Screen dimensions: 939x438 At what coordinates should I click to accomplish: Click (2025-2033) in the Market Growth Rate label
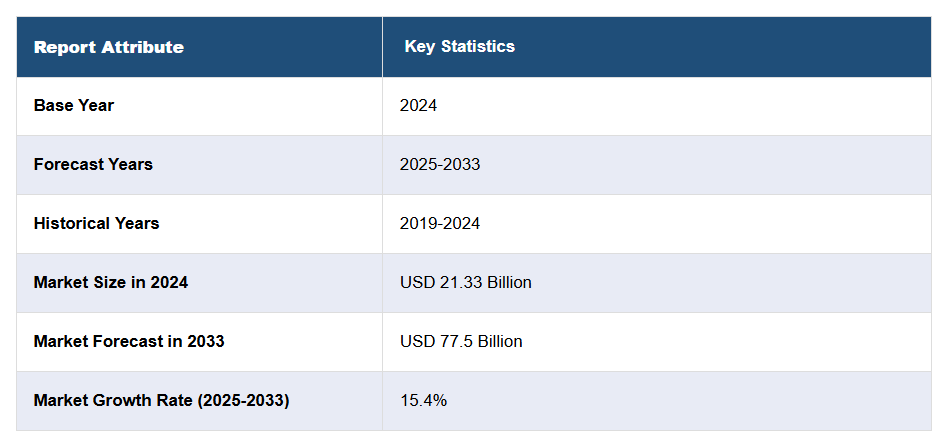(x=243, y=400)
